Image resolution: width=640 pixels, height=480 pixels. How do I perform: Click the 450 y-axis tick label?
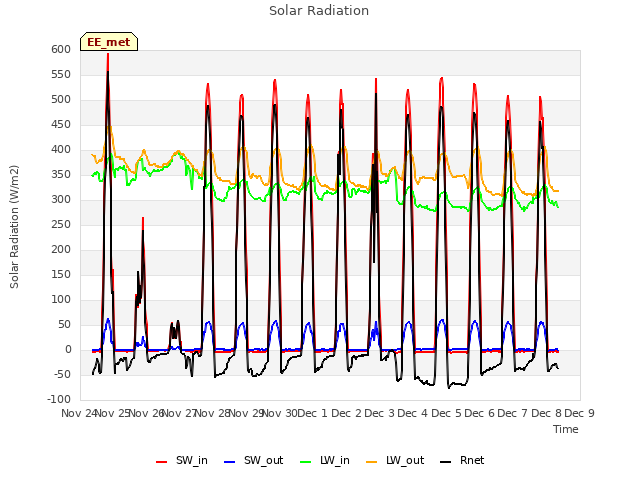tap(61, 124)
